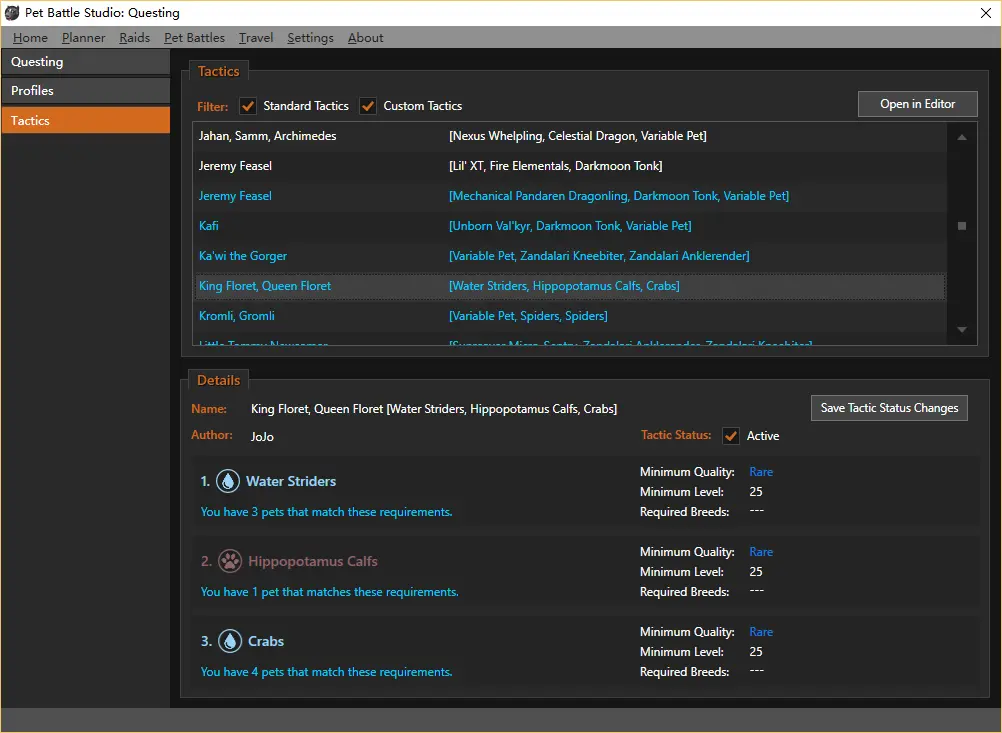Click '[Variable Pet, Spiders, Spiders]' team text
The width and height of the screenshot is (1002, 733).
528,316
